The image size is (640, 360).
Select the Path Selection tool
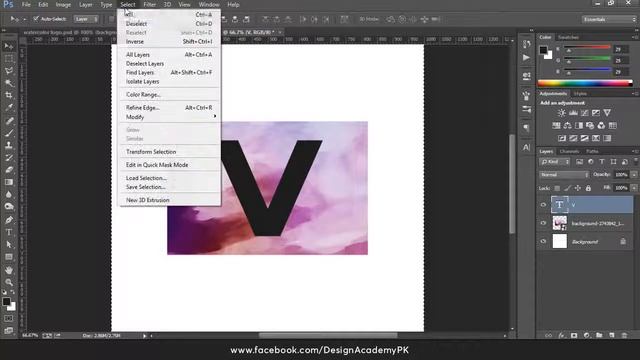(x=9, y=244)
